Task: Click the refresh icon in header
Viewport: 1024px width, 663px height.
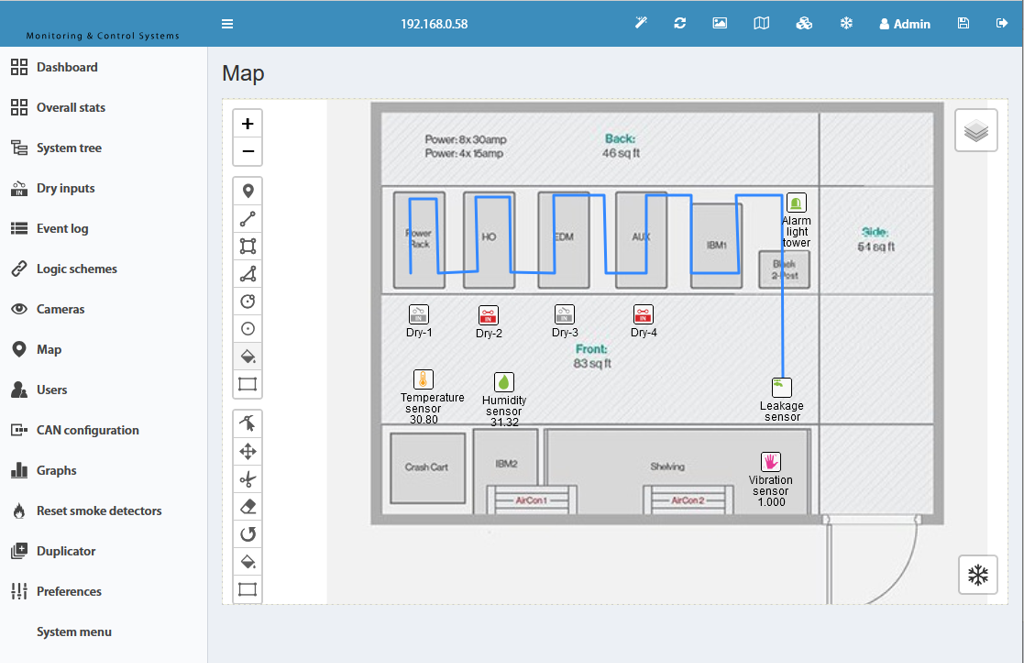Action: tap(680, 23)
